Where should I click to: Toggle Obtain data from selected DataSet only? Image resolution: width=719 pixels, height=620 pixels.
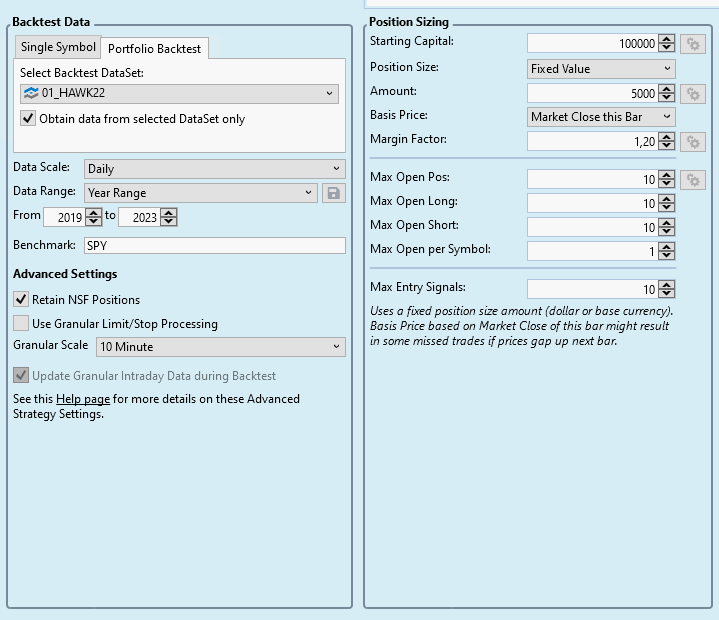click(x=28, y=118)
